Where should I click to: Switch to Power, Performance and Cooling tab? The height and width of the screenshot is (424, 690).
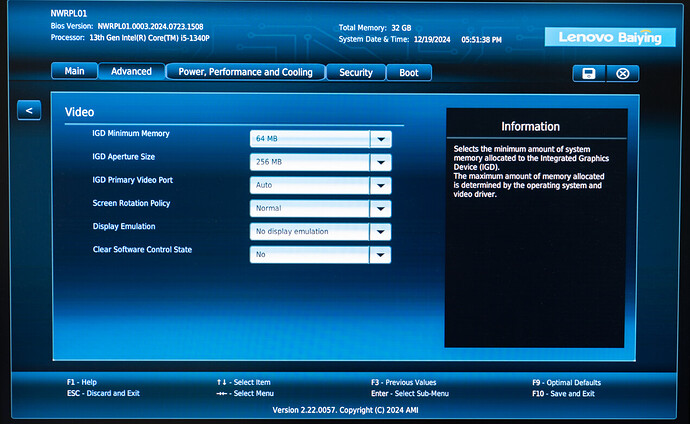pos(245,72)
